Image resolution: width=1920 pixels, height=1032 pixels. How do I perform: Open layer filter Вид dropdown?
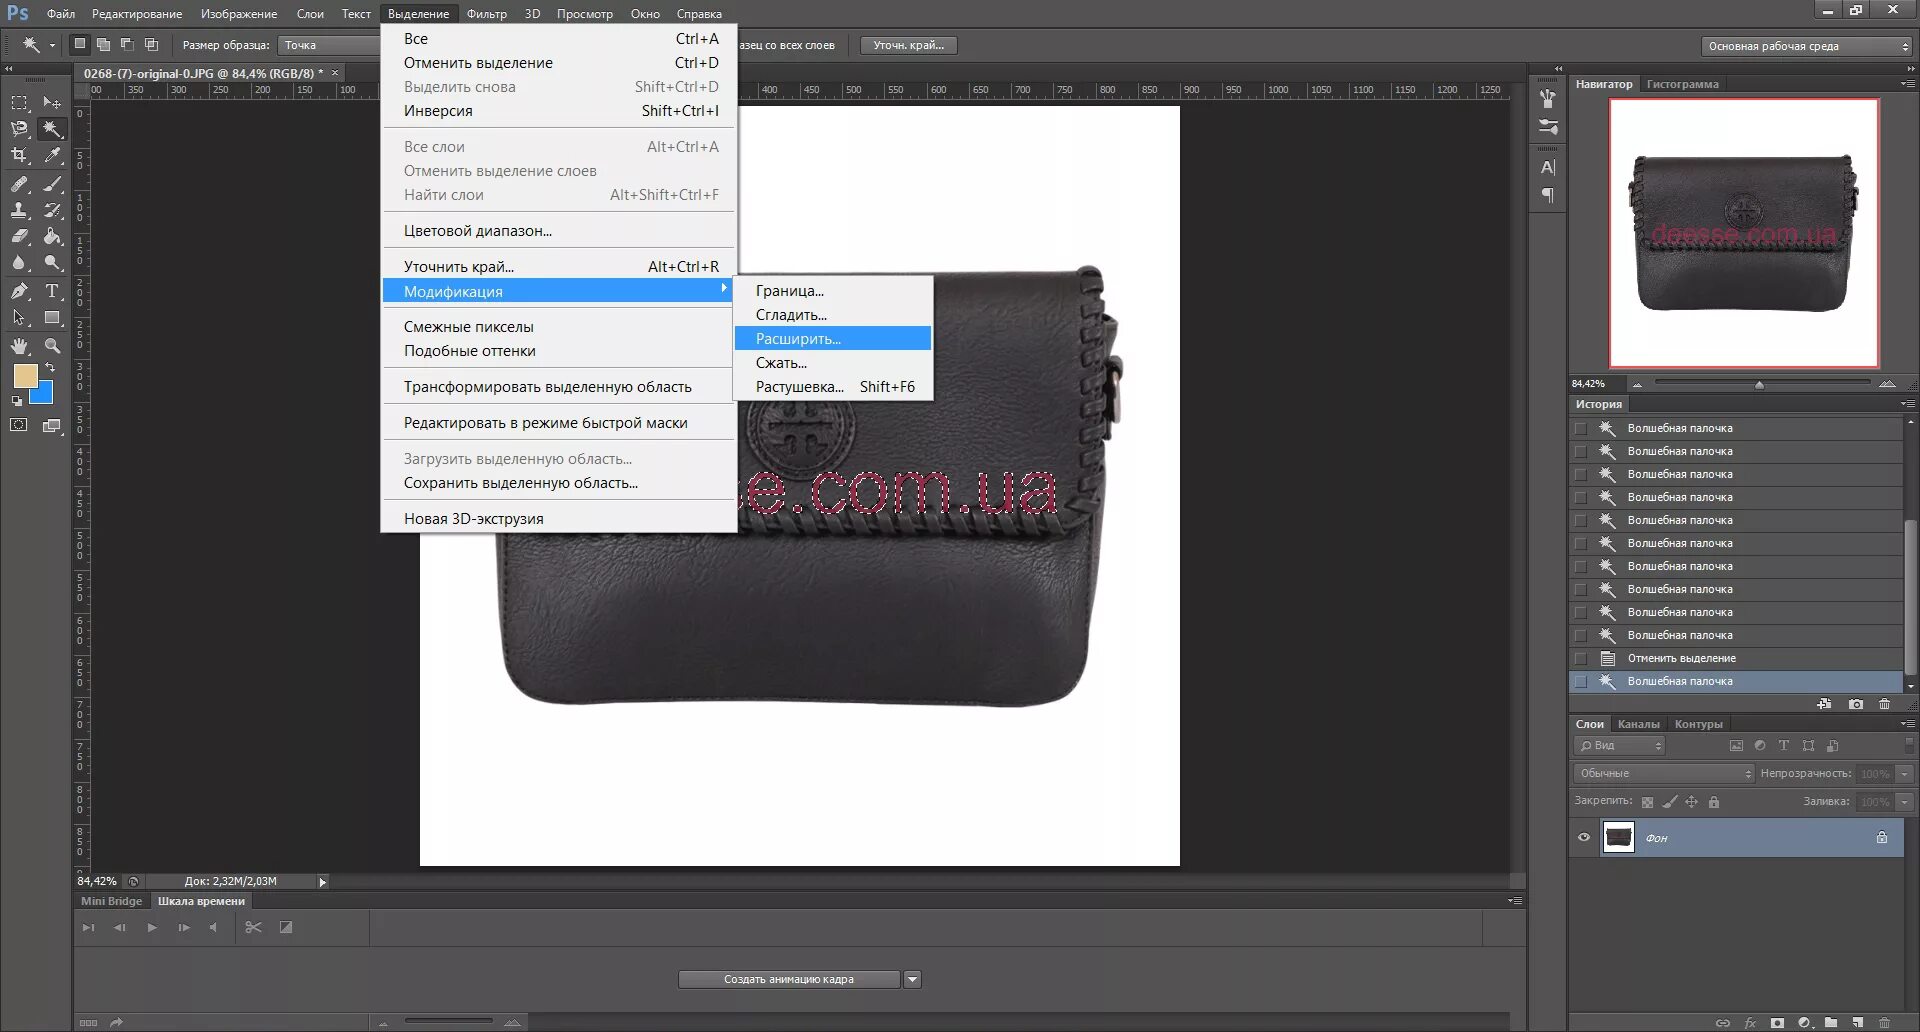[x=1619, y=746]
